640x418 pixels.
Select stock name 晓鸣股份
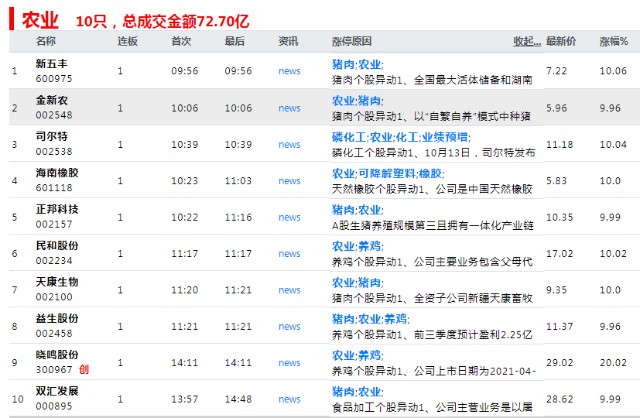tap(57, 354)
